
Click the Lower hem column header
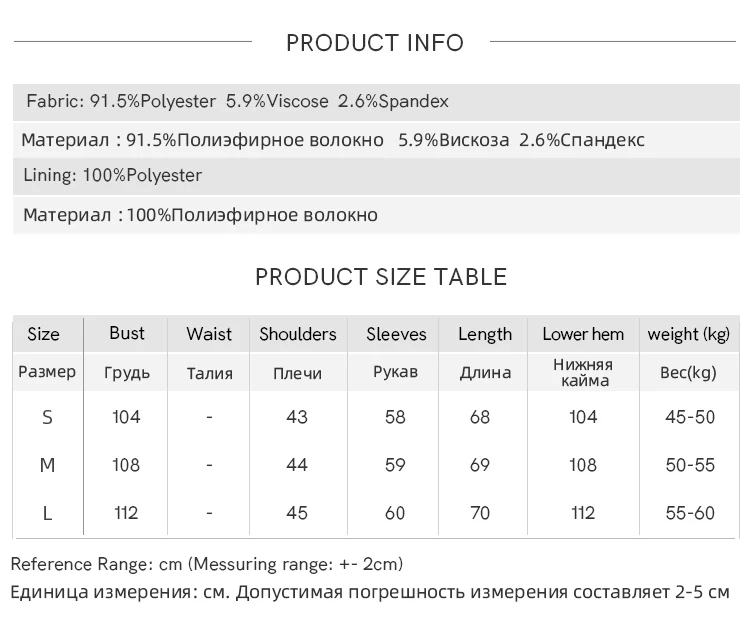(583, 334)
